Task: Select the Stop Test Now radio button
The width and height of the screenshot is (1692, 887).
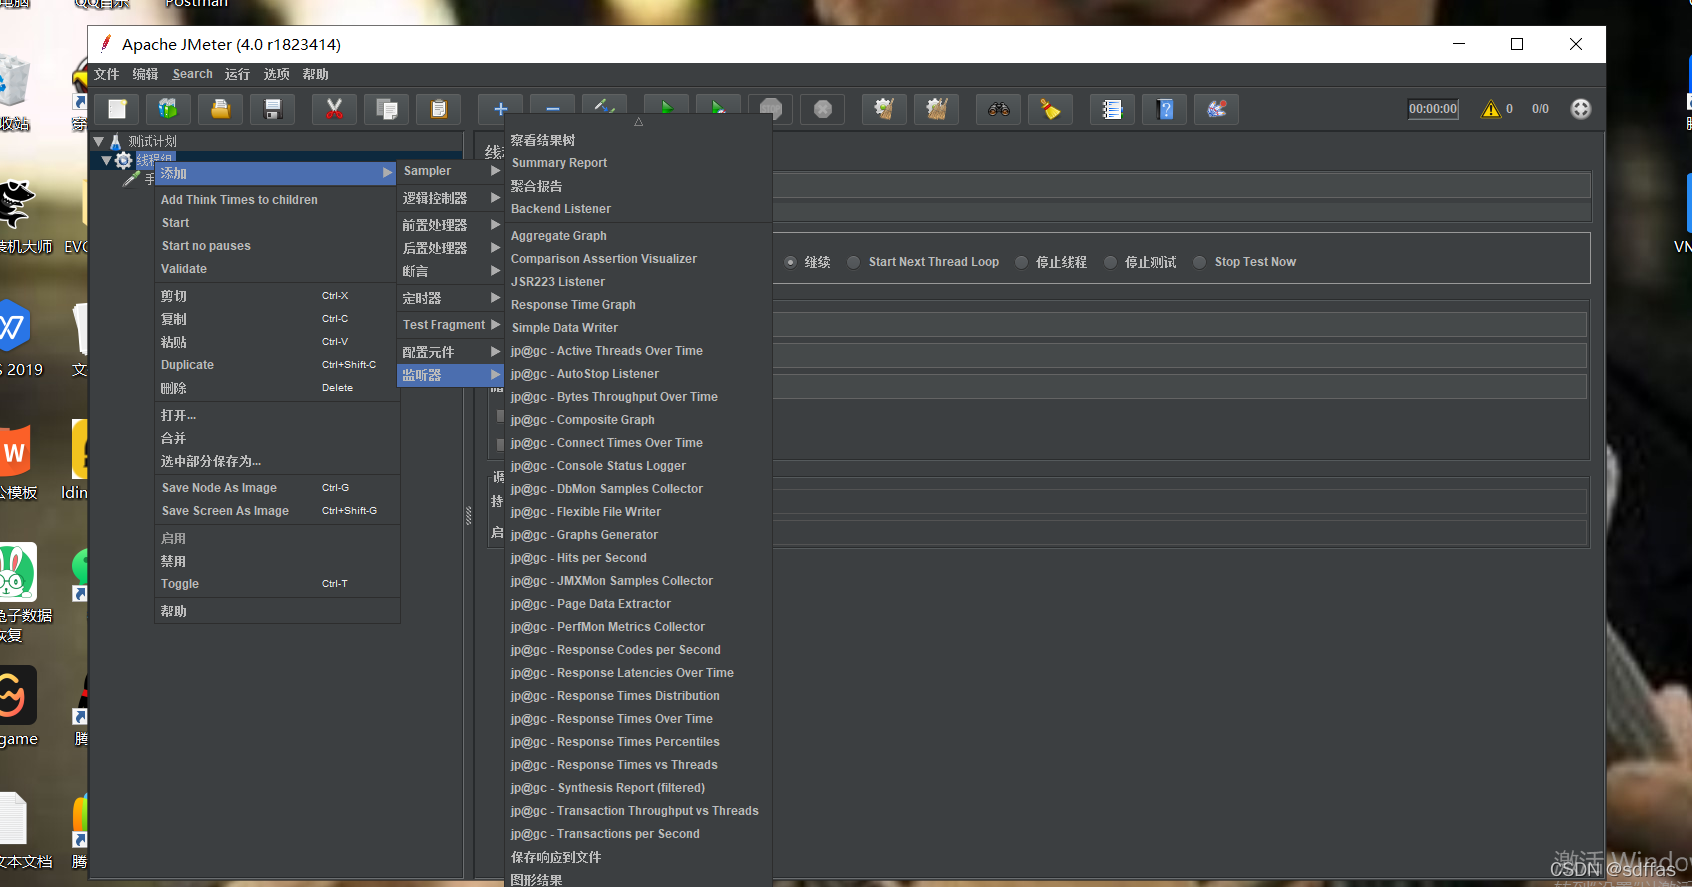Action: pyautogui.click(x=1199, y=262)
